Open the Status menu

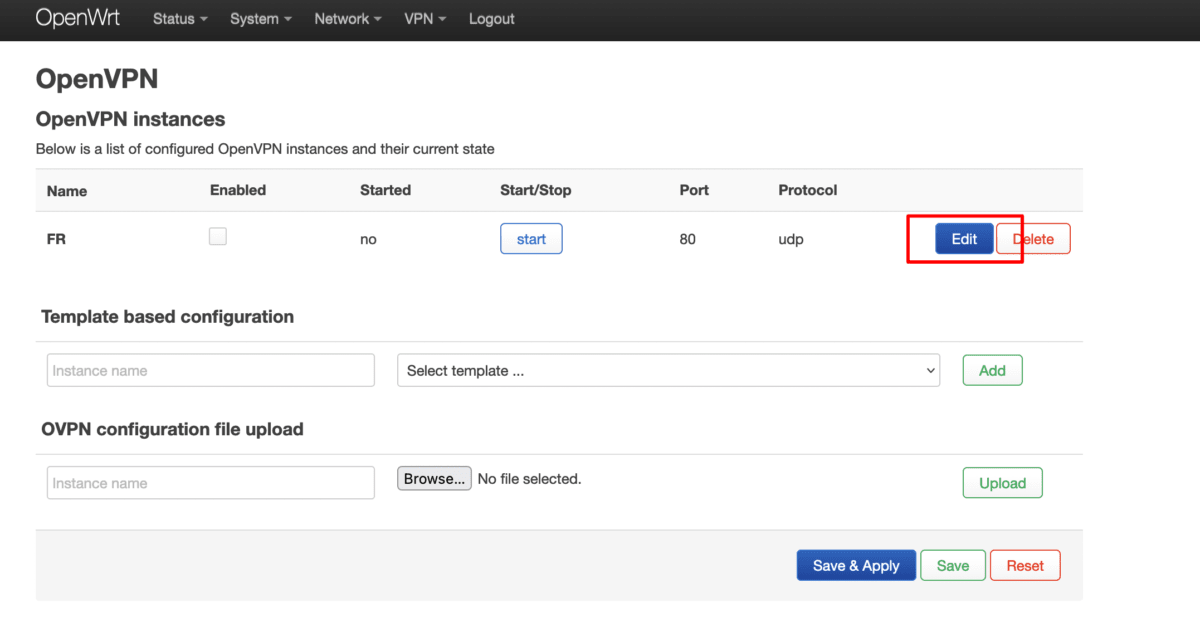pyautogui.click(x=180, y=19)
